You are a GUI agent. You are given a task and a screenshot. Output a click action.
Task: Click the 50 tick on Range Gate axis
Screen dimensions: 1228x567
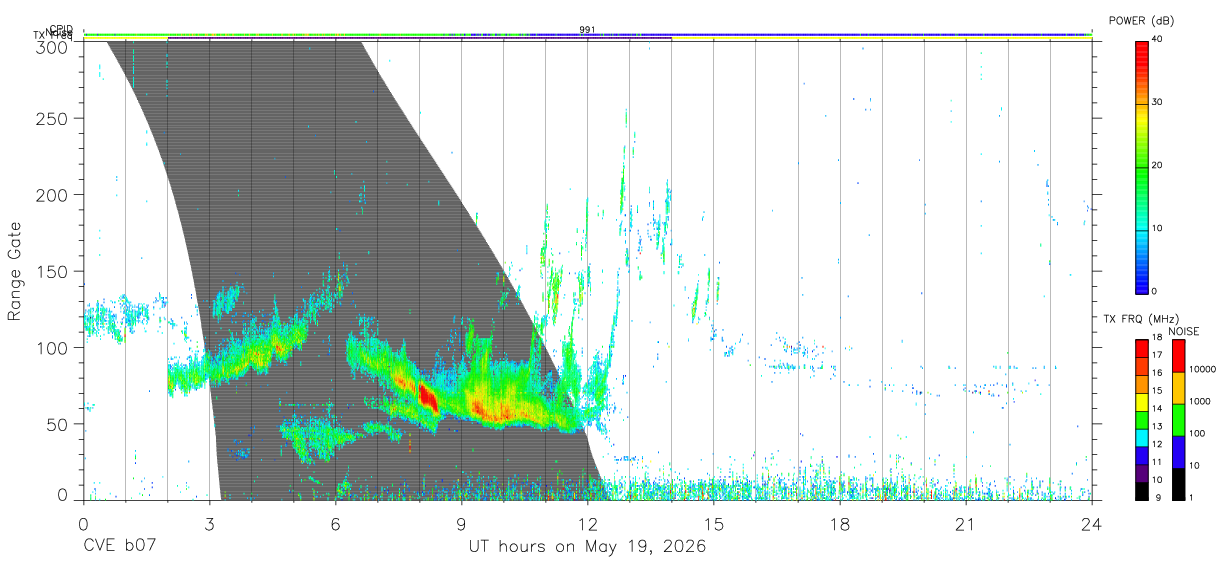[x=58, y=424]
